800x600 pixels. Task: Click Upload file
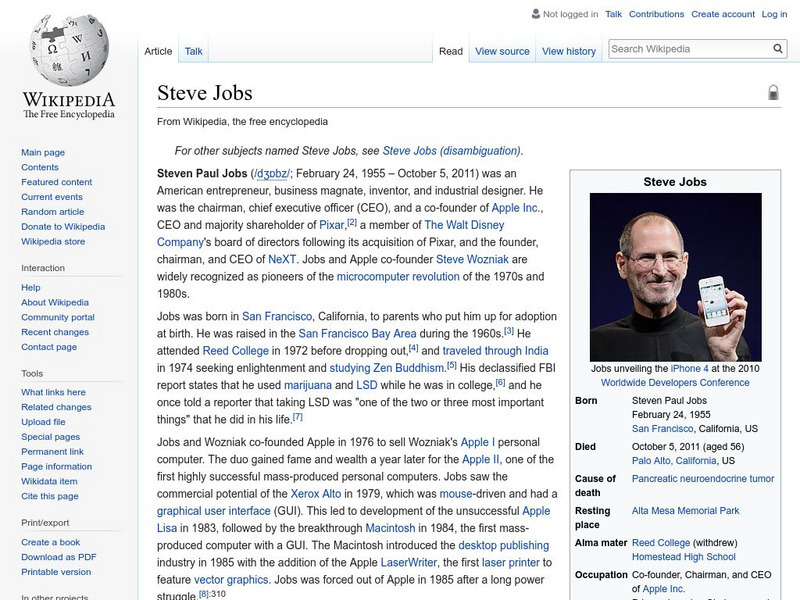coord(43,421)
